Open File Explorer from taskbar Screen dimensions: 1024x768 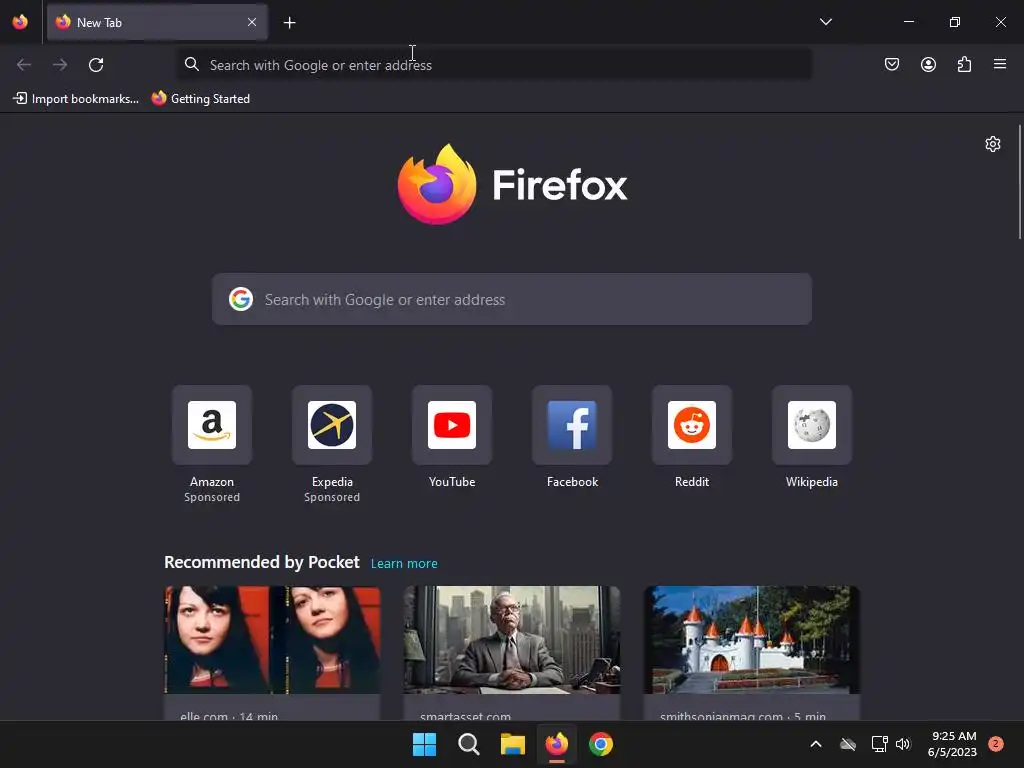tap(513, 744)
